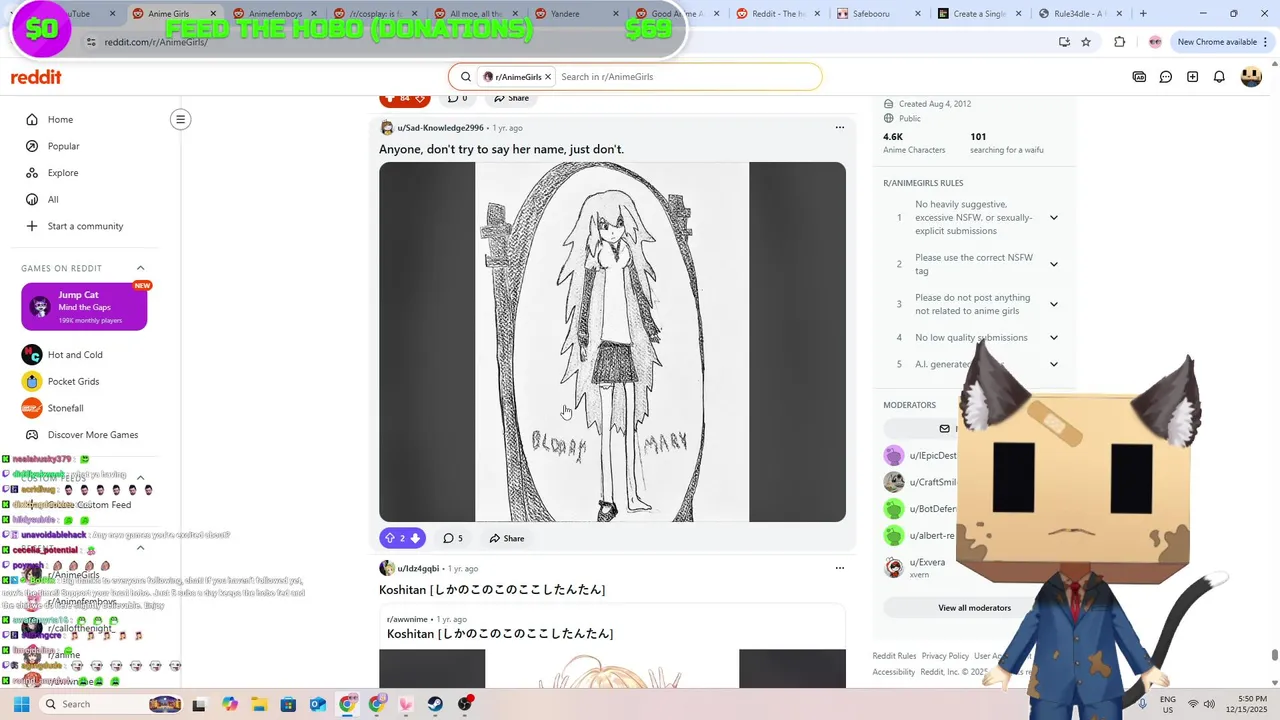The height and width of the screenshot is (720, 1280).
Task: Click View all moderators button
Action: (974, 608)
